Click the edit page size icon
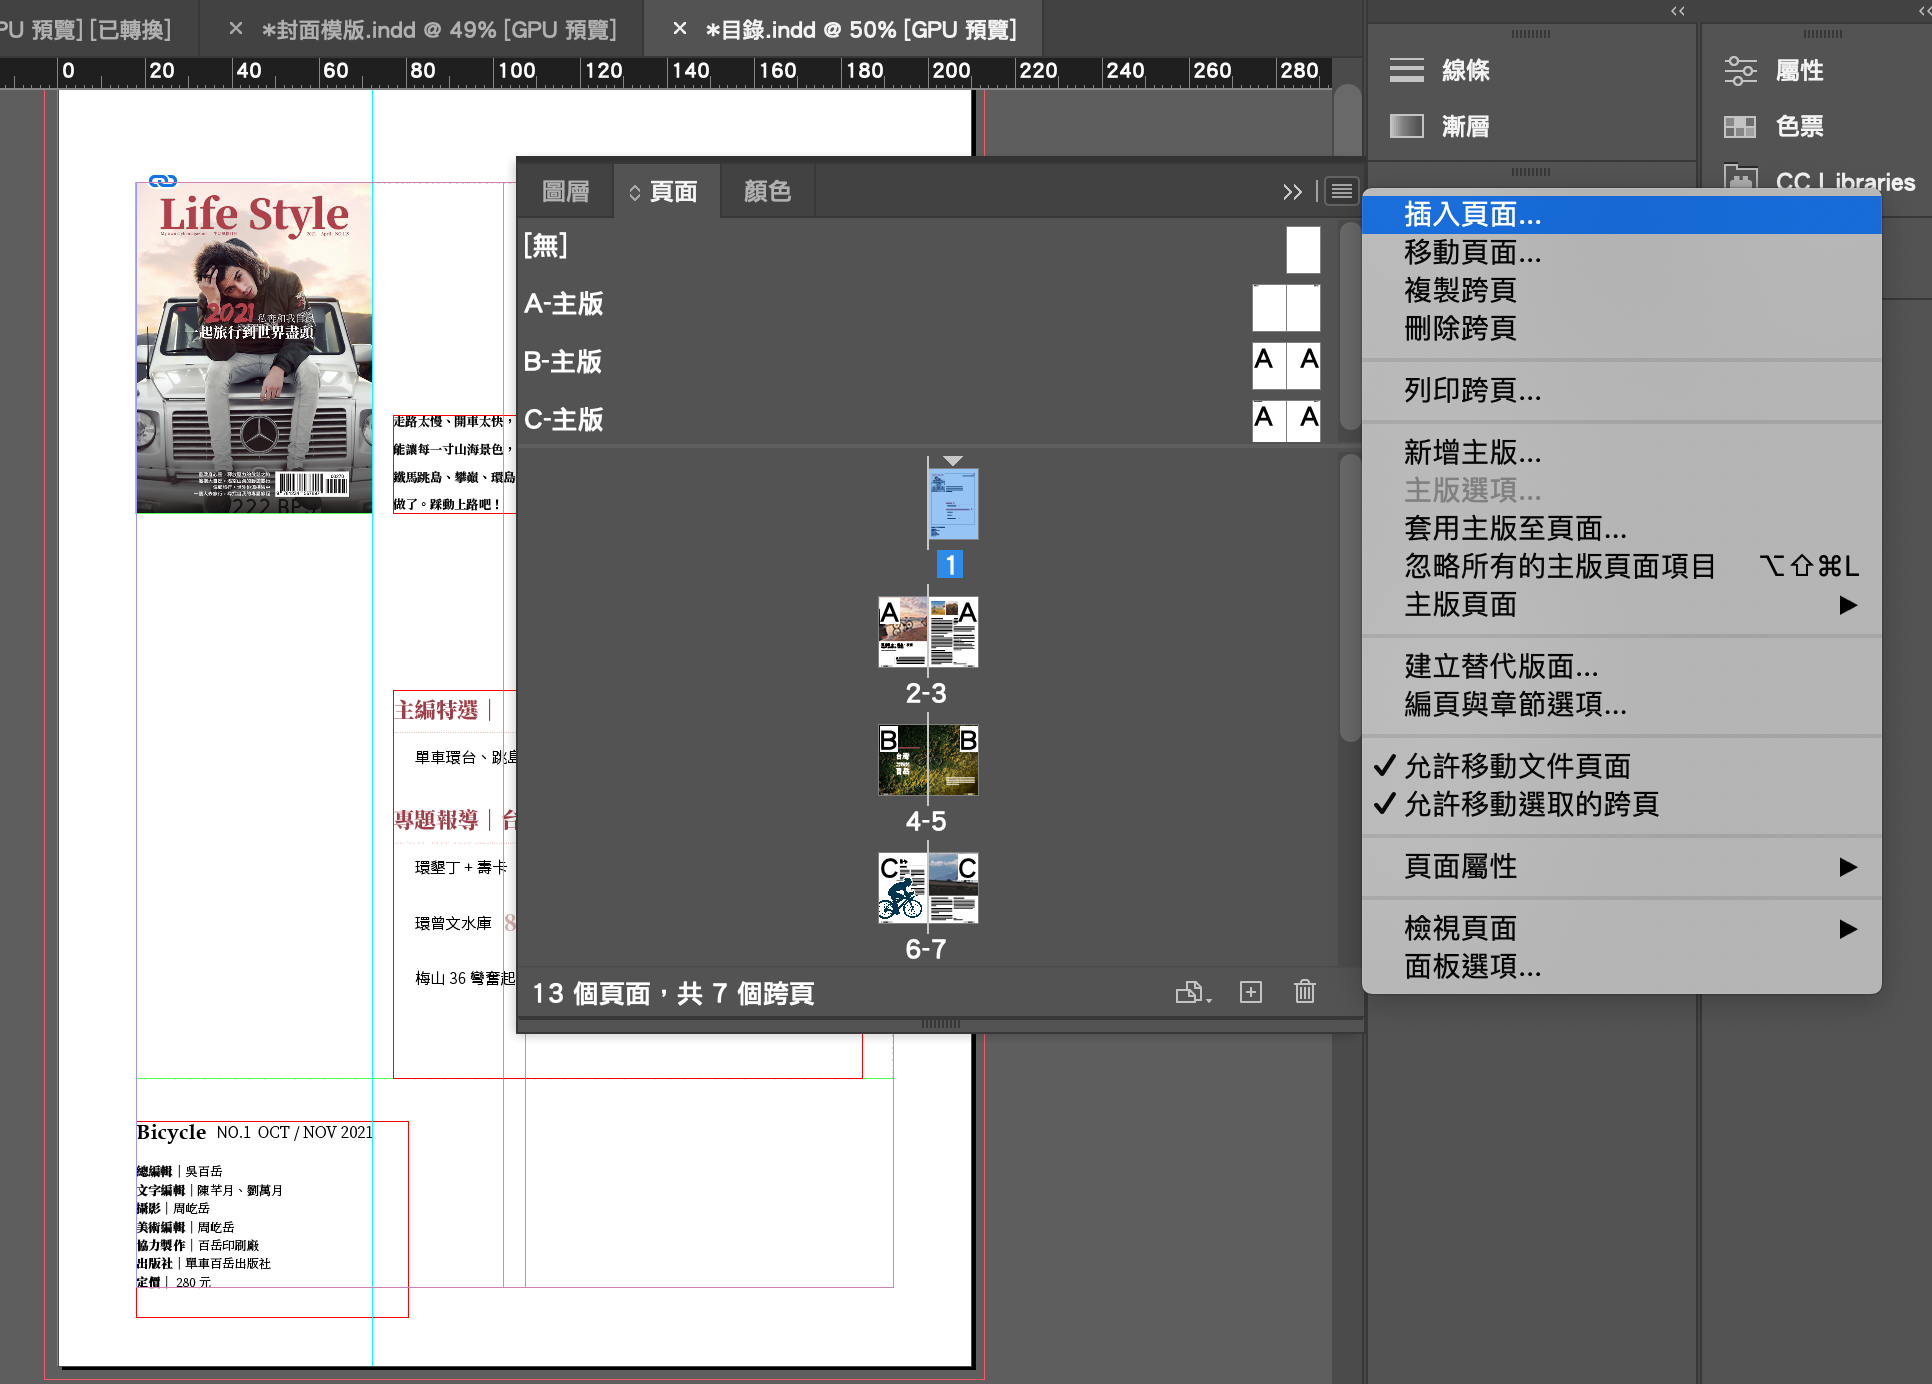The width and height of the screenshot is (1932, 1384). [1192, 992]
